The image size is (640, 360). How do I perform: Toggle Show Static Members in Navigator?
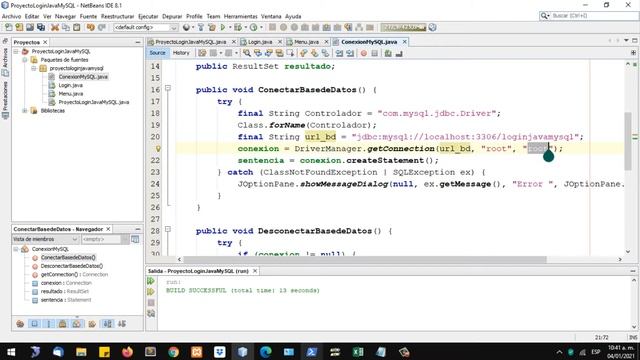[x=49, y=324]
